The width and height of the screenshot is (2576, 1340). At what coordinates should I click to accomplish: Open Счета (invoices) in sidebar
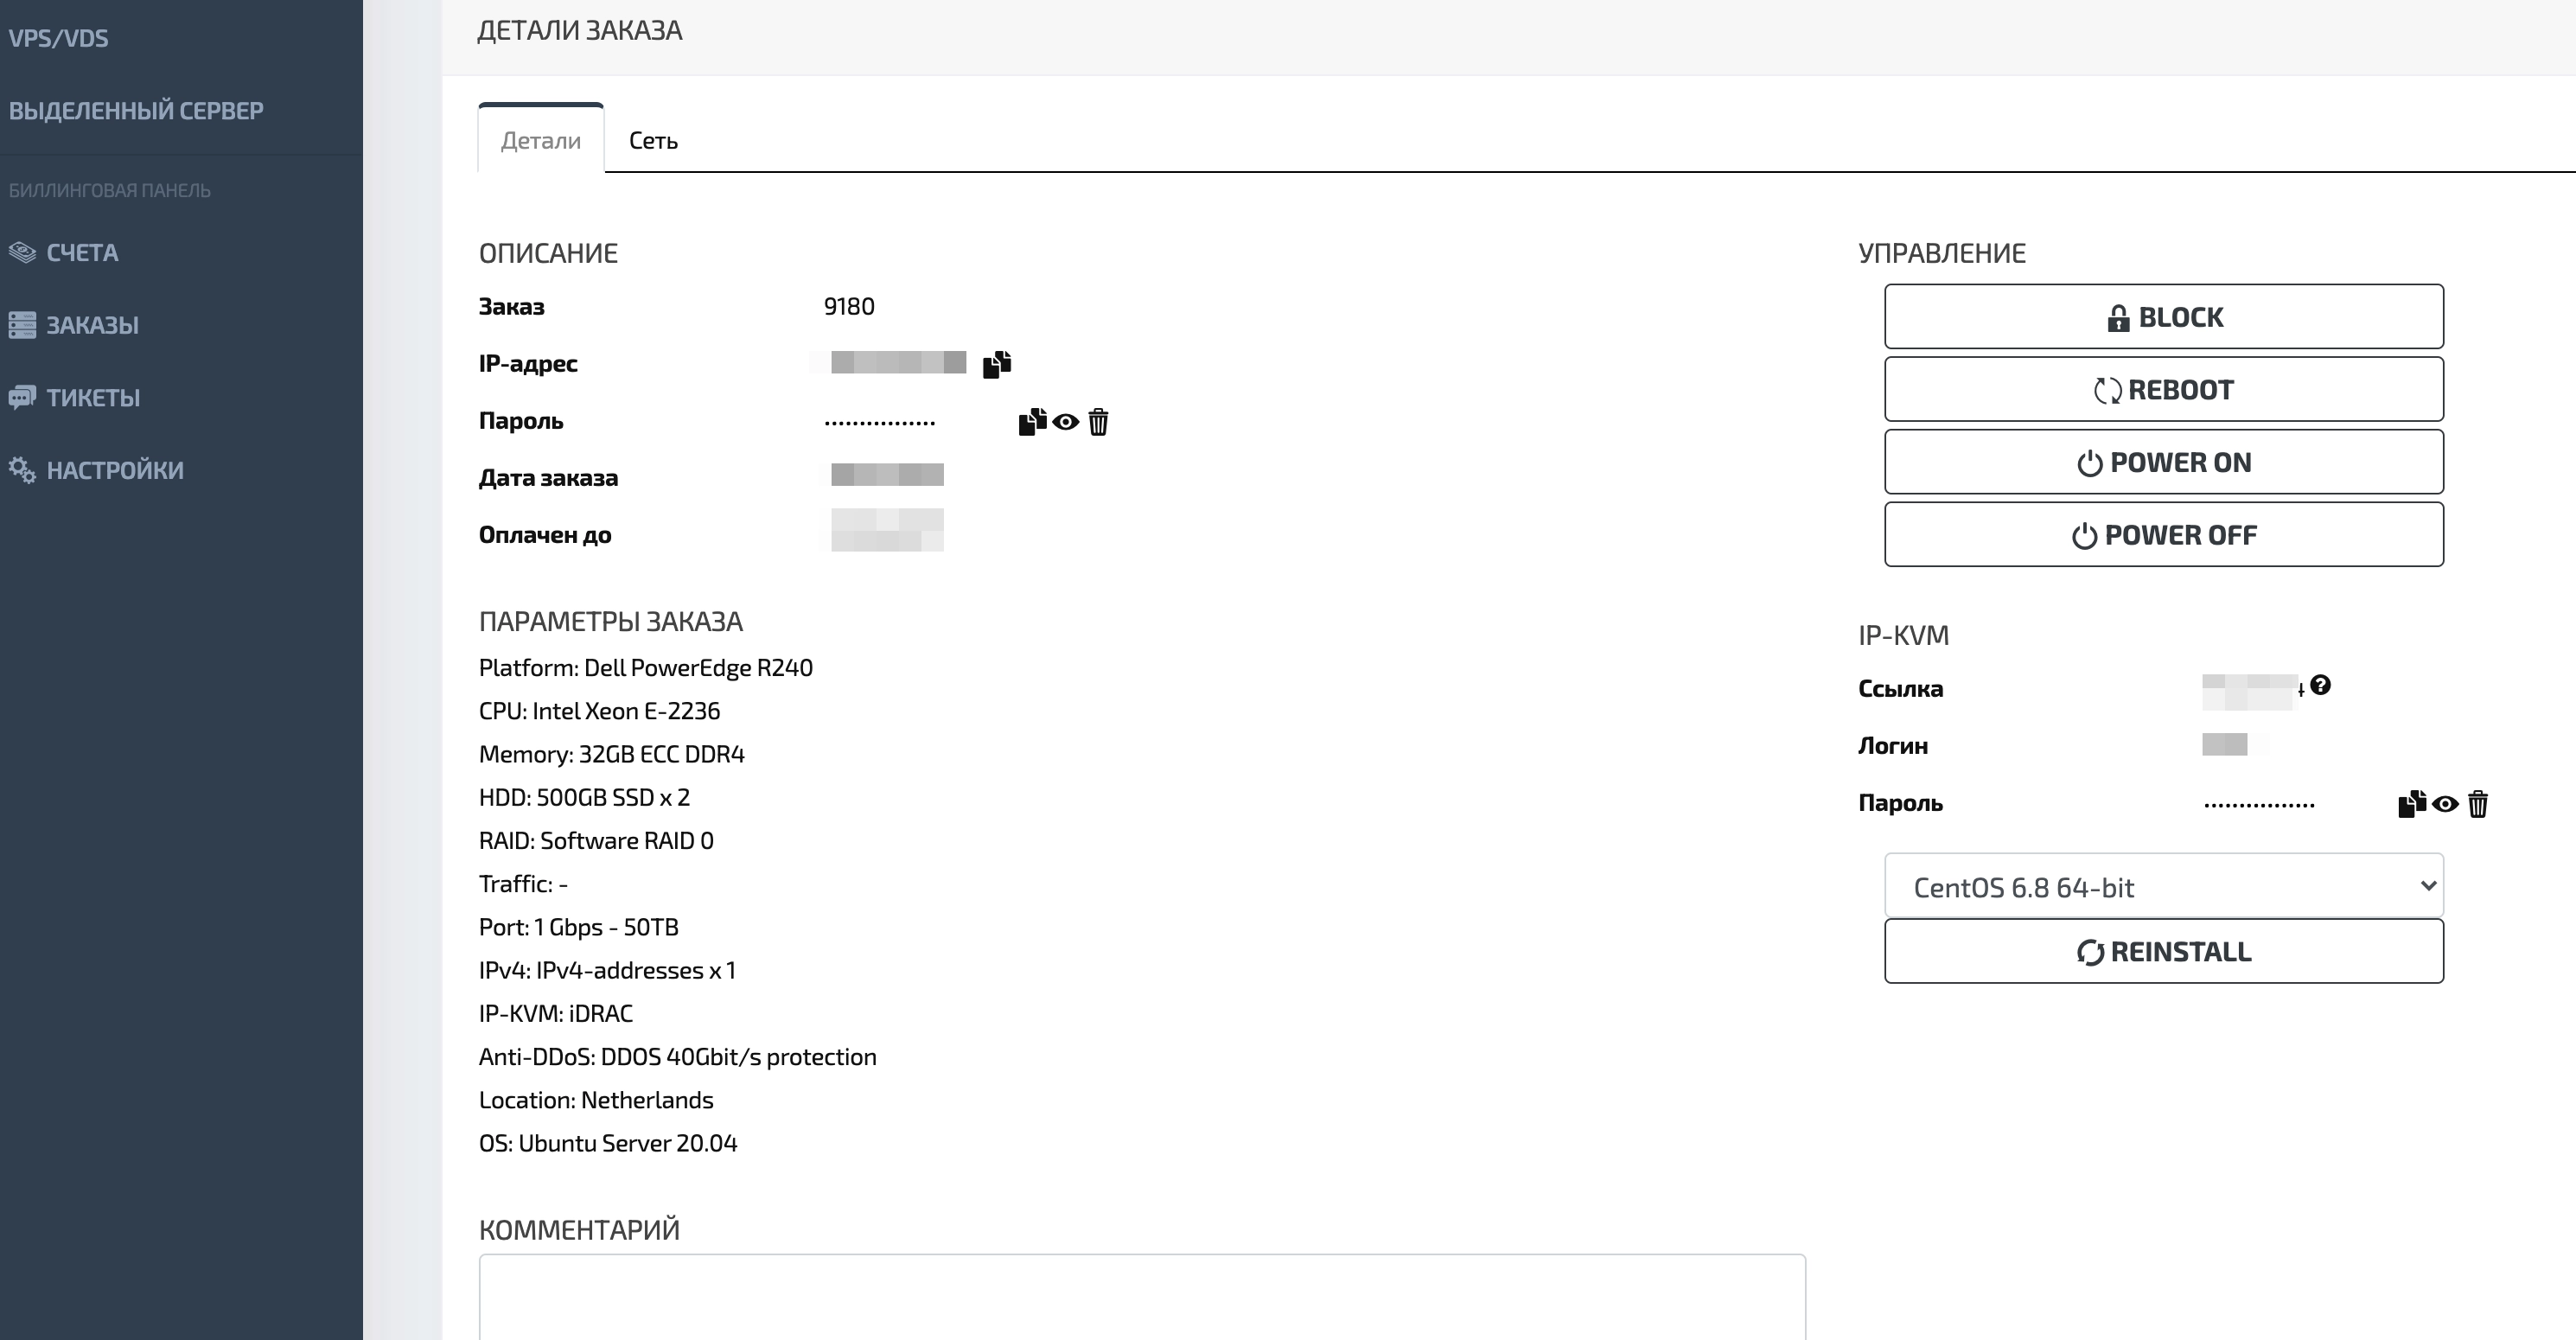point(82,252)
